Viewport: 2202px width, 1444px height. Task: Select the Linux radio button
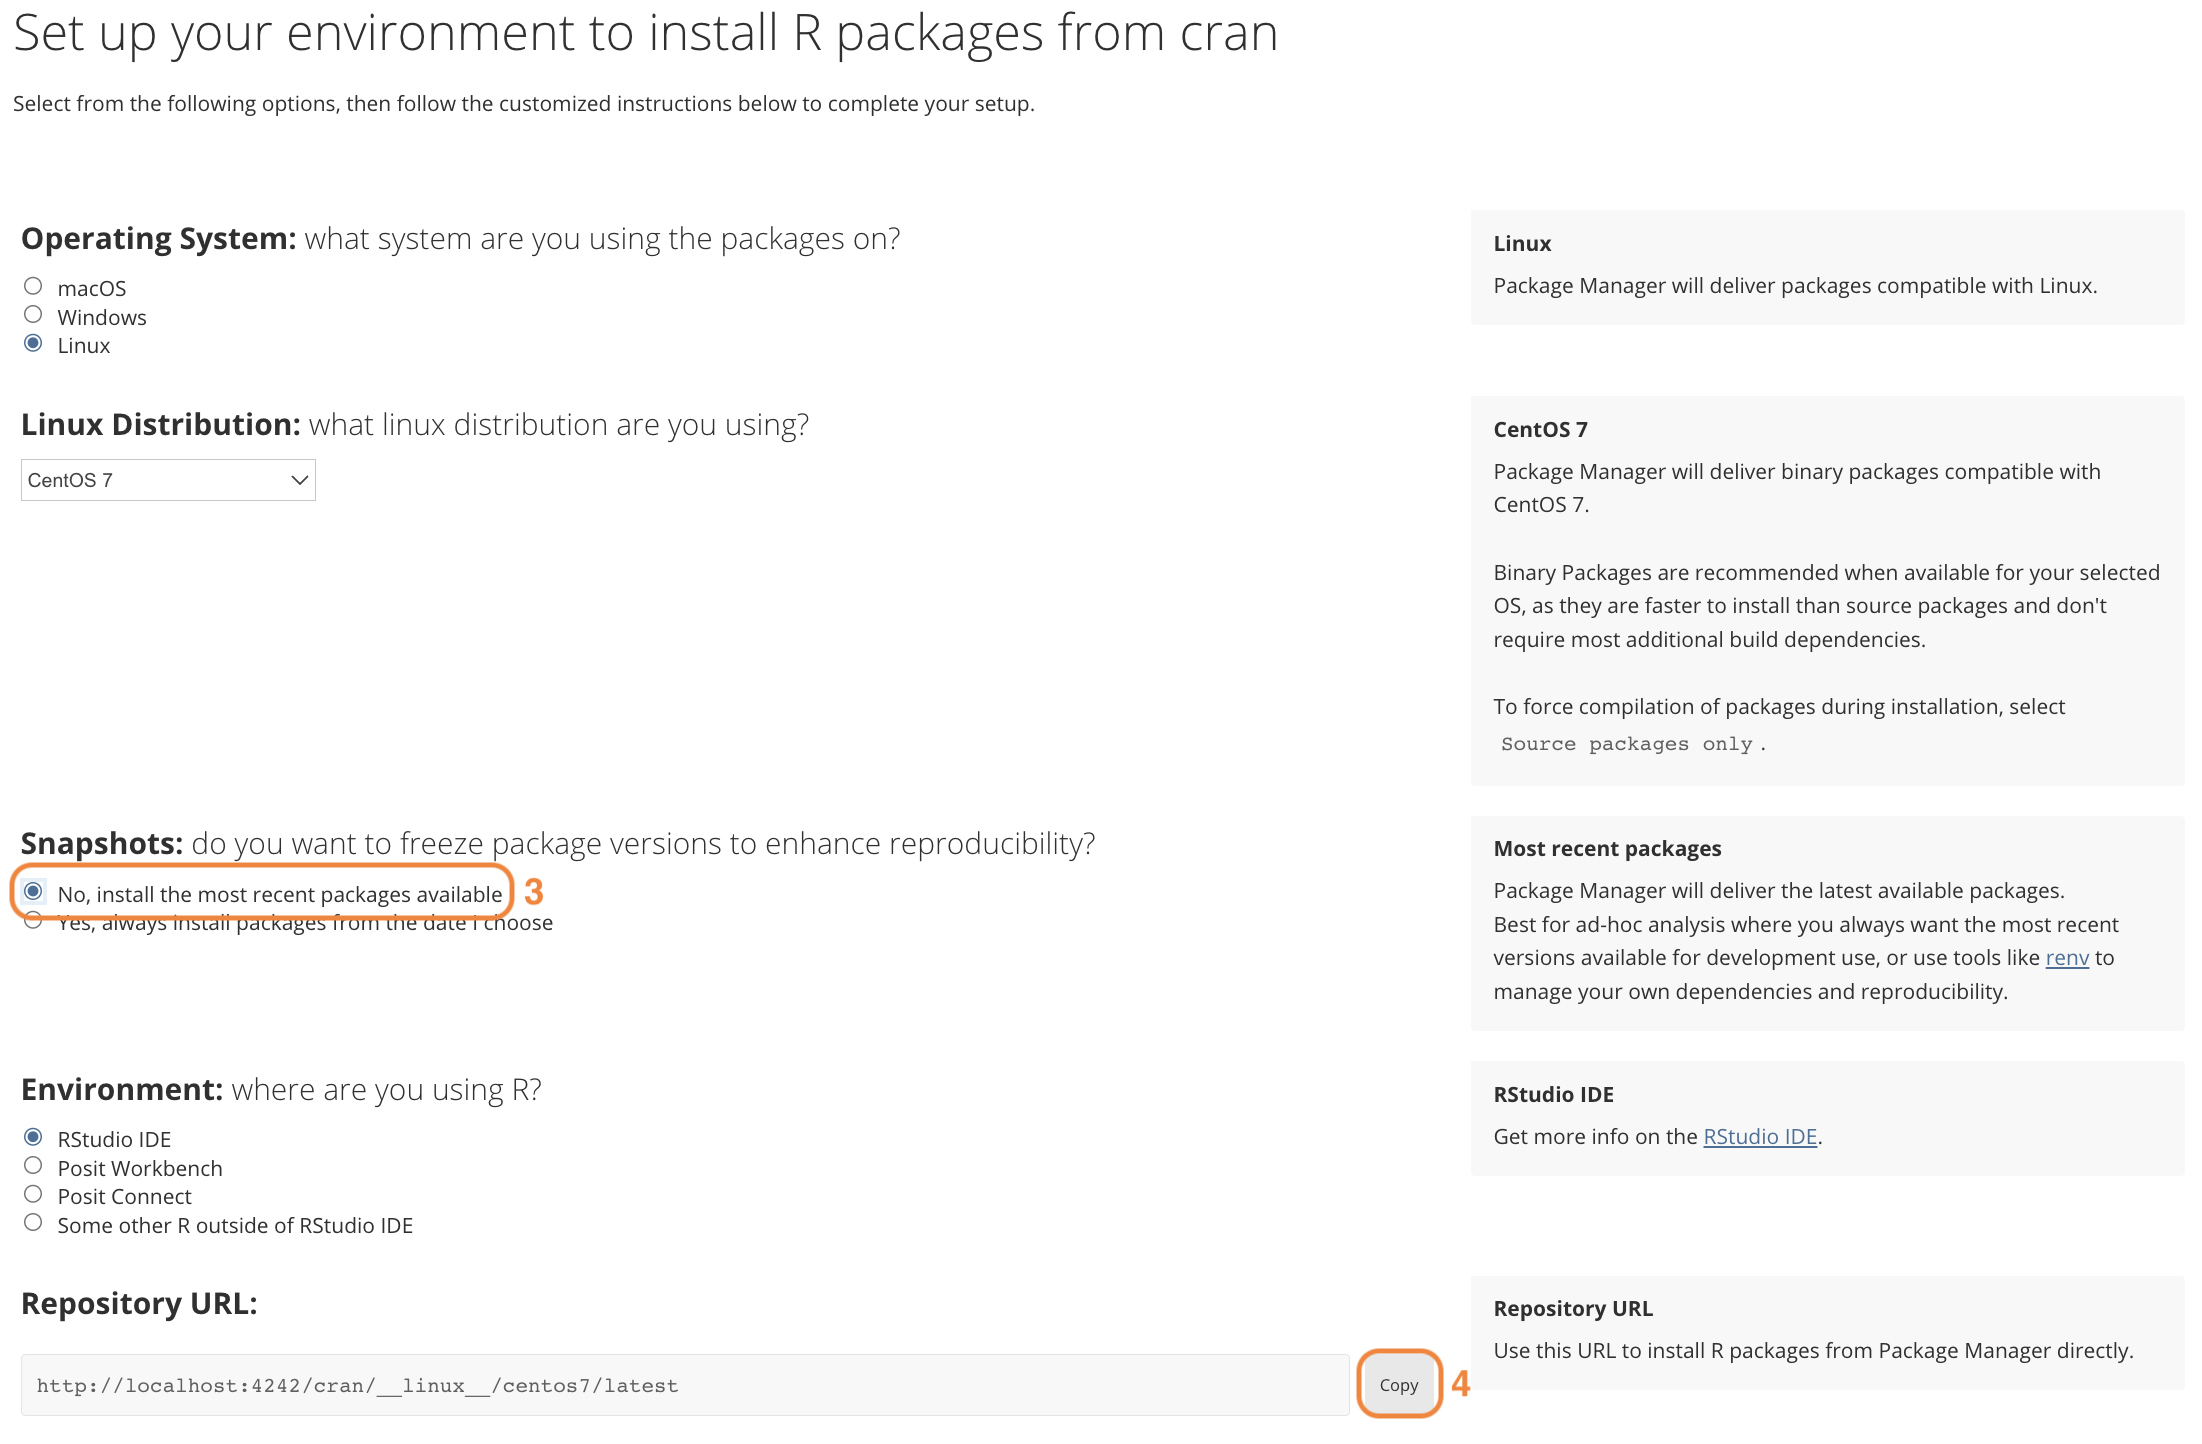(33, 344)
